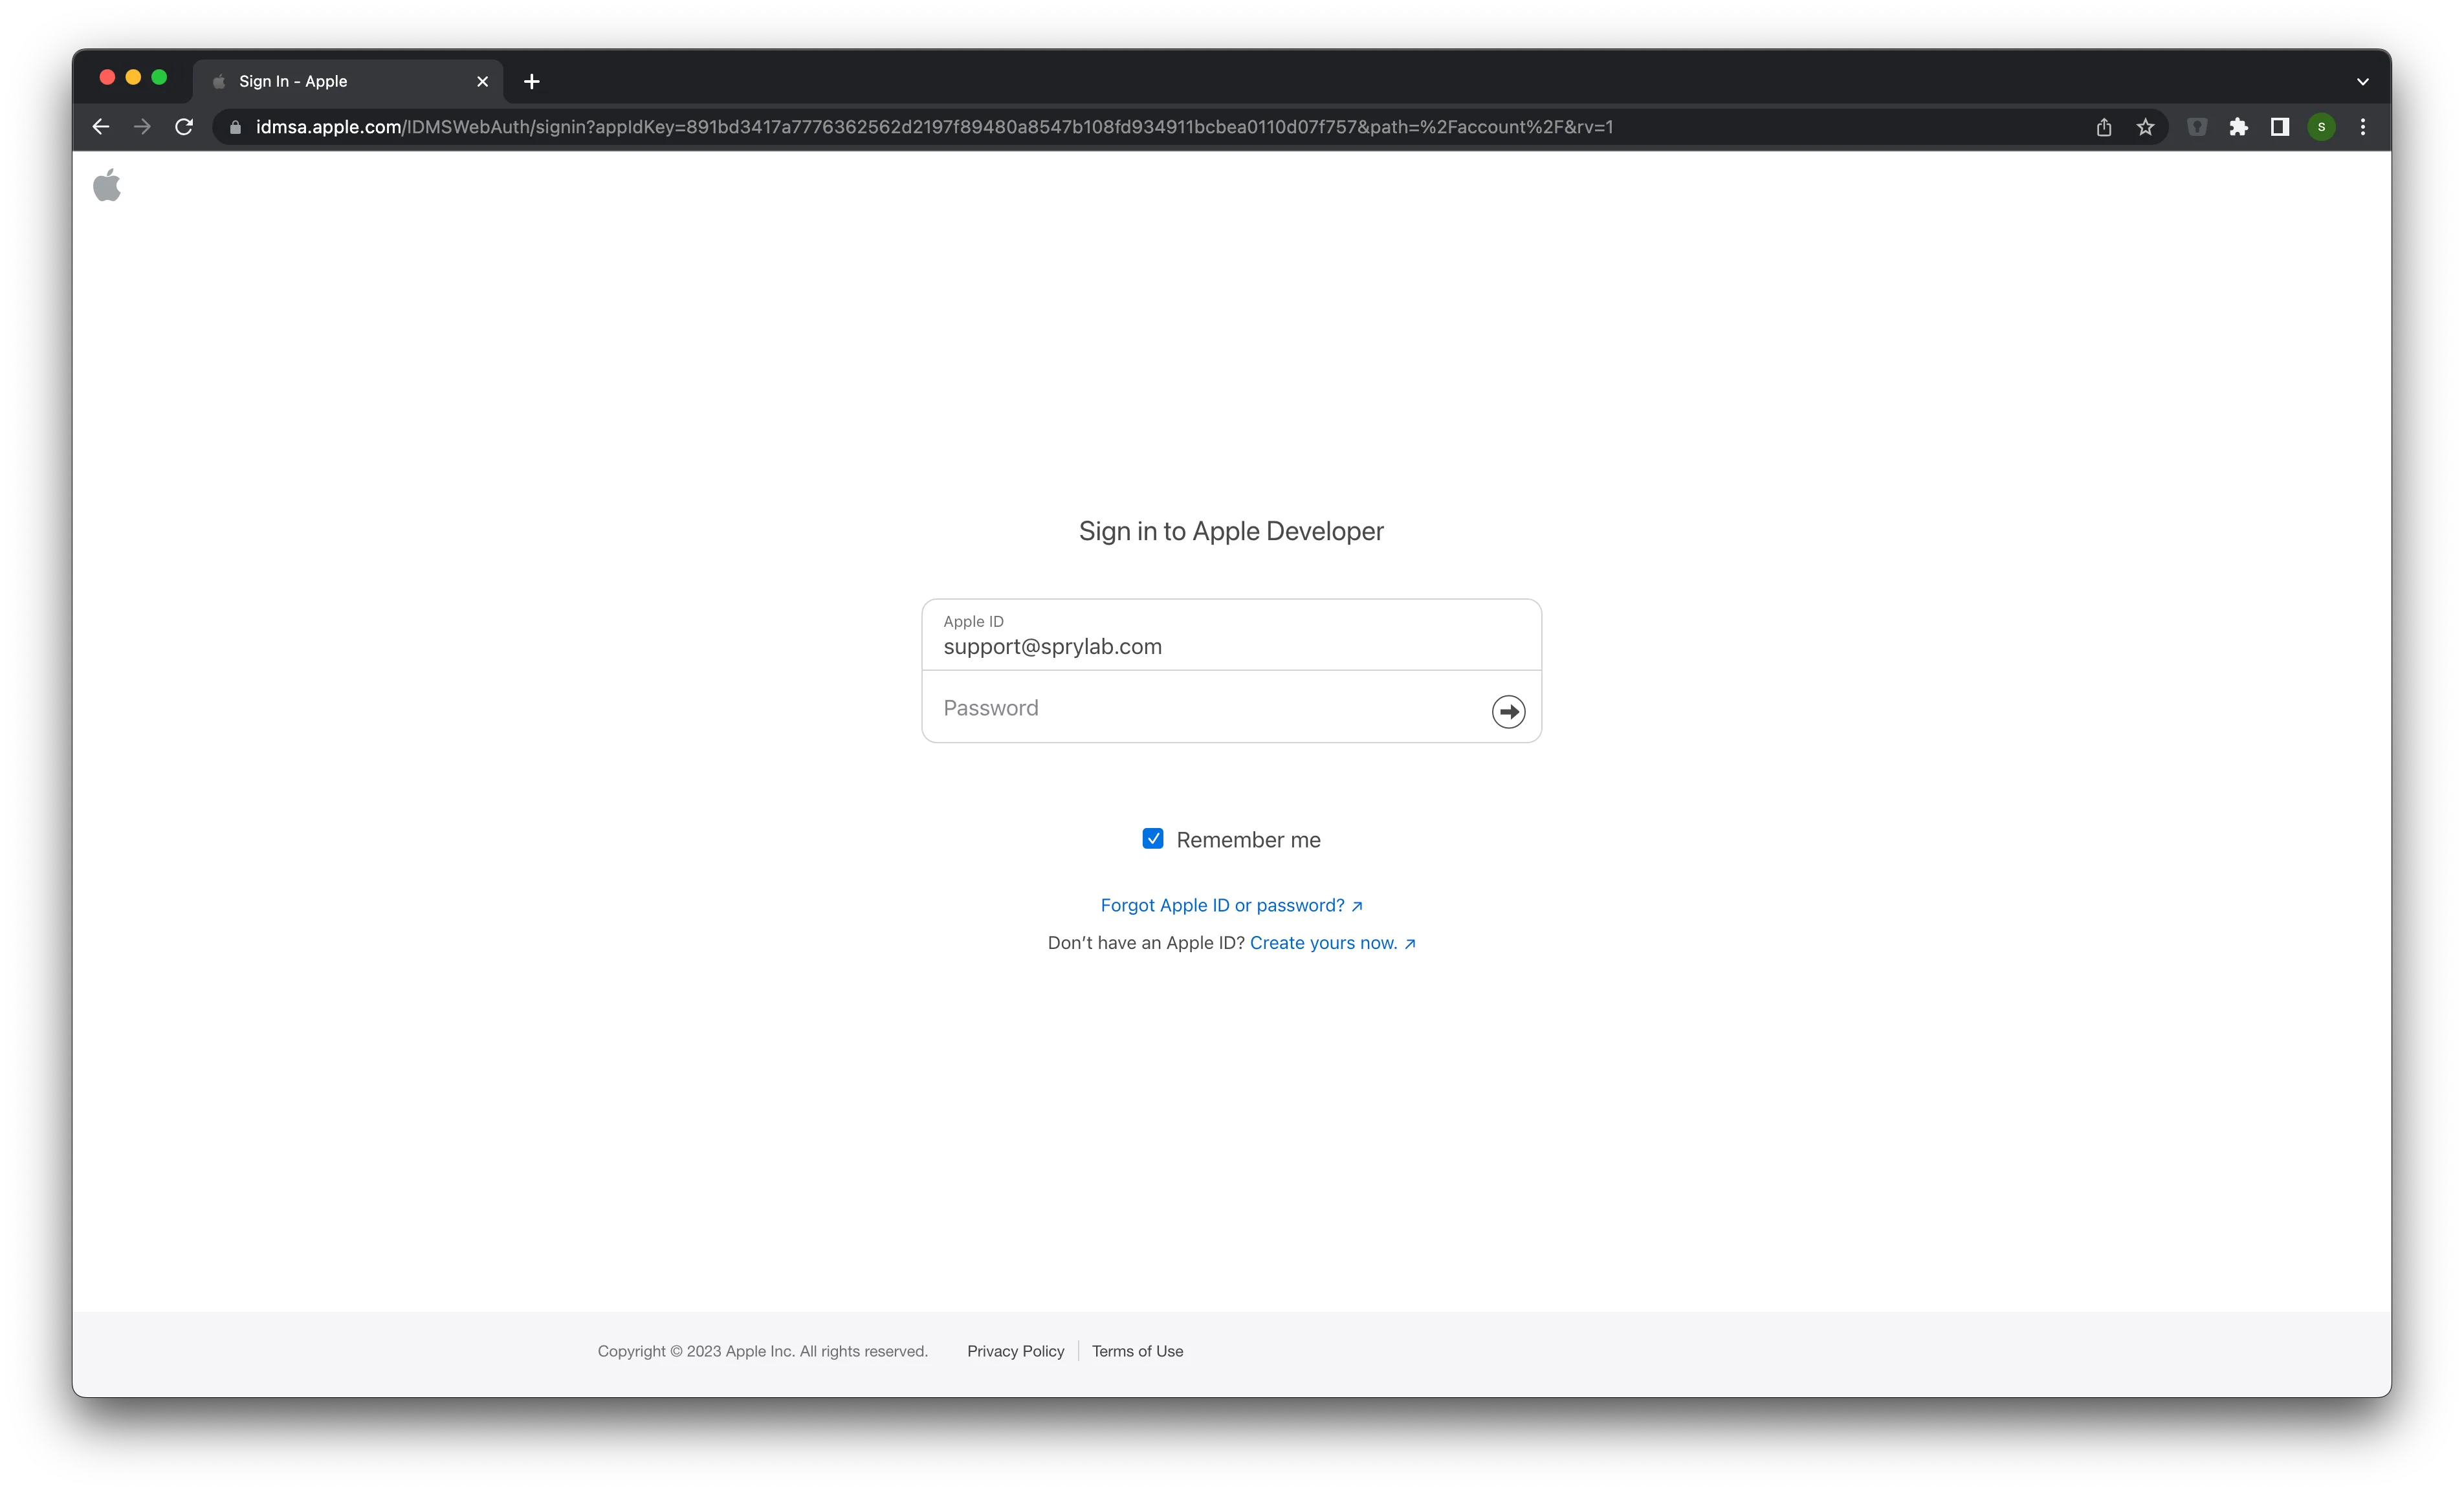Open the green profile avatar
This screenshot has width=2464, height=1493.
2322,127
